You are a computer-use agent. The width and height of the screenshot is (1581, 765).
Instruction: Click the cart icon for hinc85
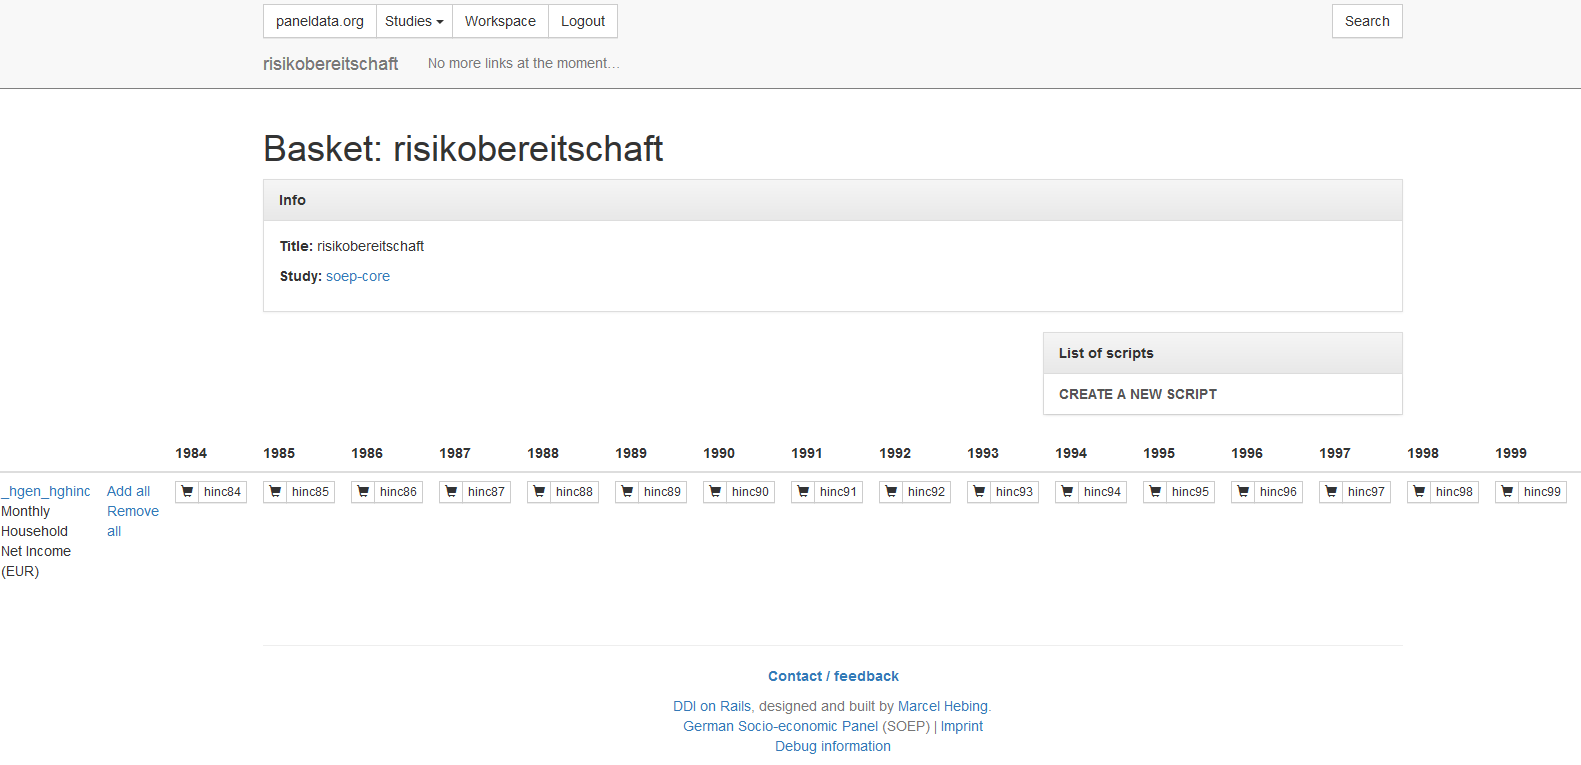pos(275,492)
